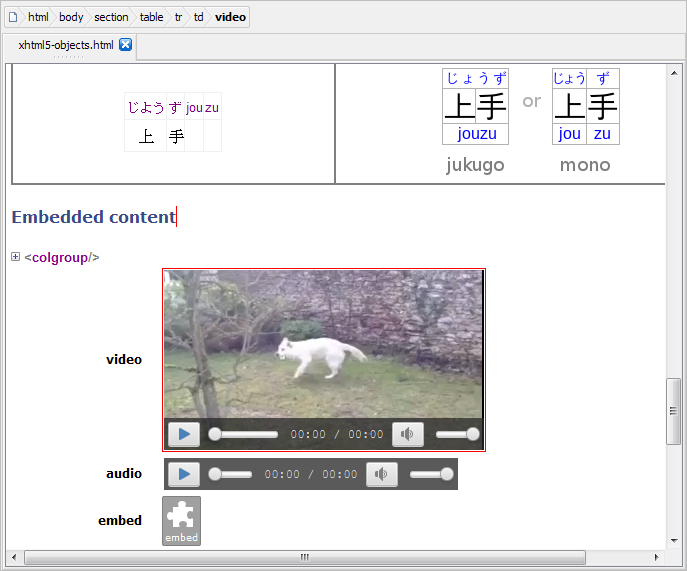687x571 pixels.
Task: Click the vertical scrollbar down arrow
Action: click(x=674, y=540)
